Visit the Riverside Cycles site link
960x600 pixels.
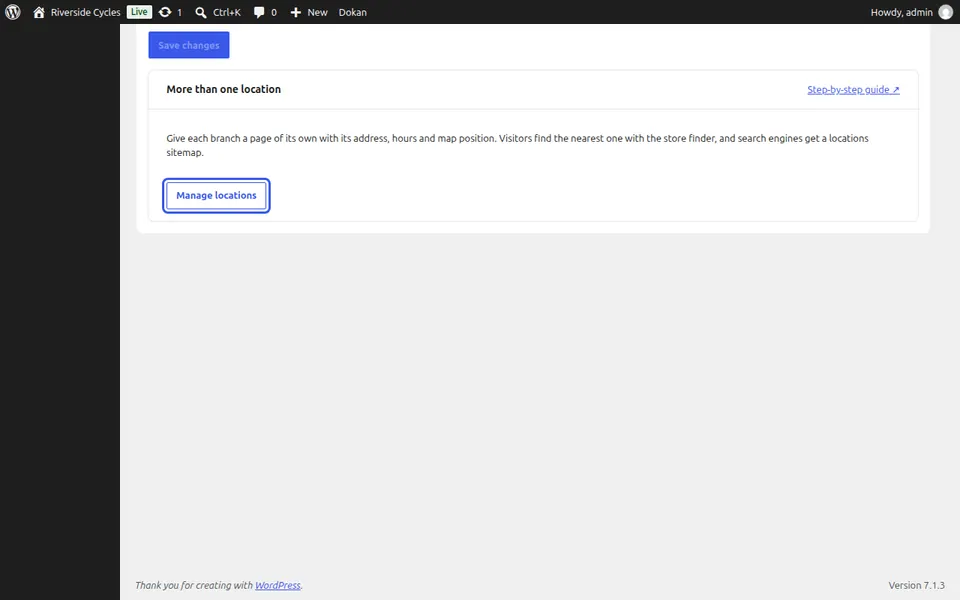click(85, 12)
